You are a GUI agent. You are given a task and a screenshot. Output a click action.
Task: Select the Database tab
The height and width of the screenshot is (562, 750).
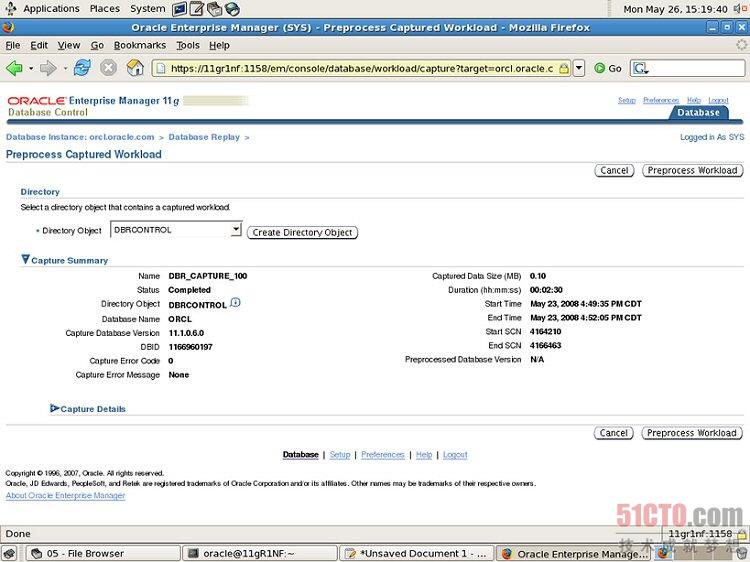[698, 113]
